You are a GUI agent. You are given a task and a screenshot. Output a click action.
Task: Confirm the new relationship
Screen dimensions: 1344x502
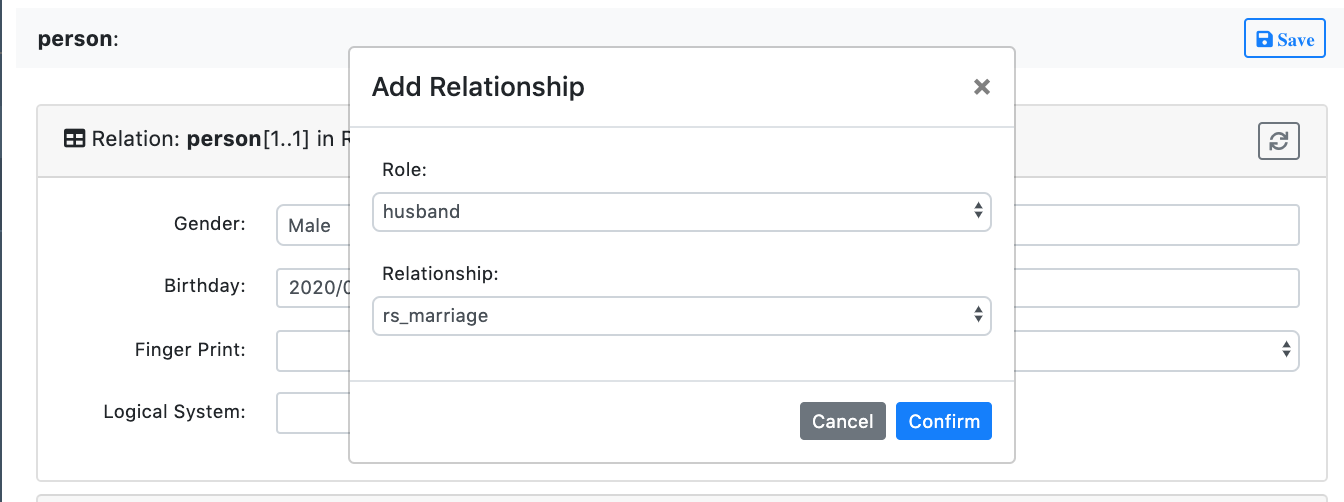[943, 421]
